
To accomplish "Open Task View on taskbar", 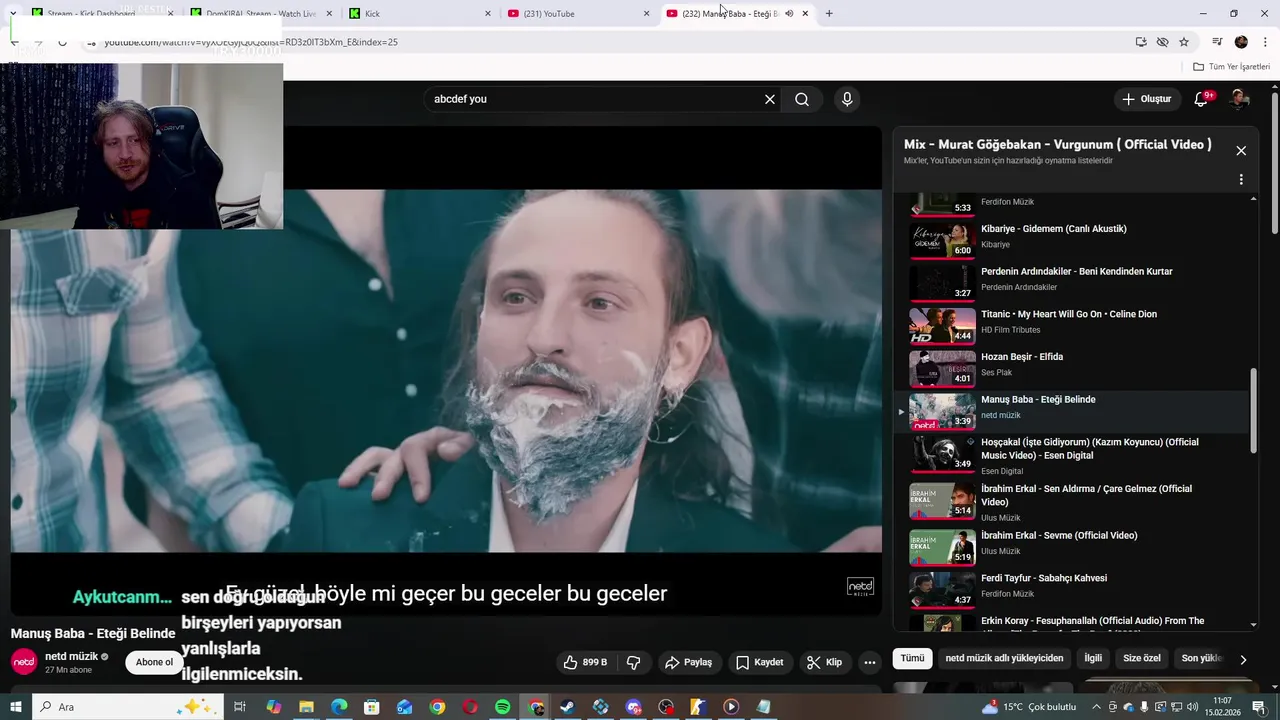I will coord(240,707).
